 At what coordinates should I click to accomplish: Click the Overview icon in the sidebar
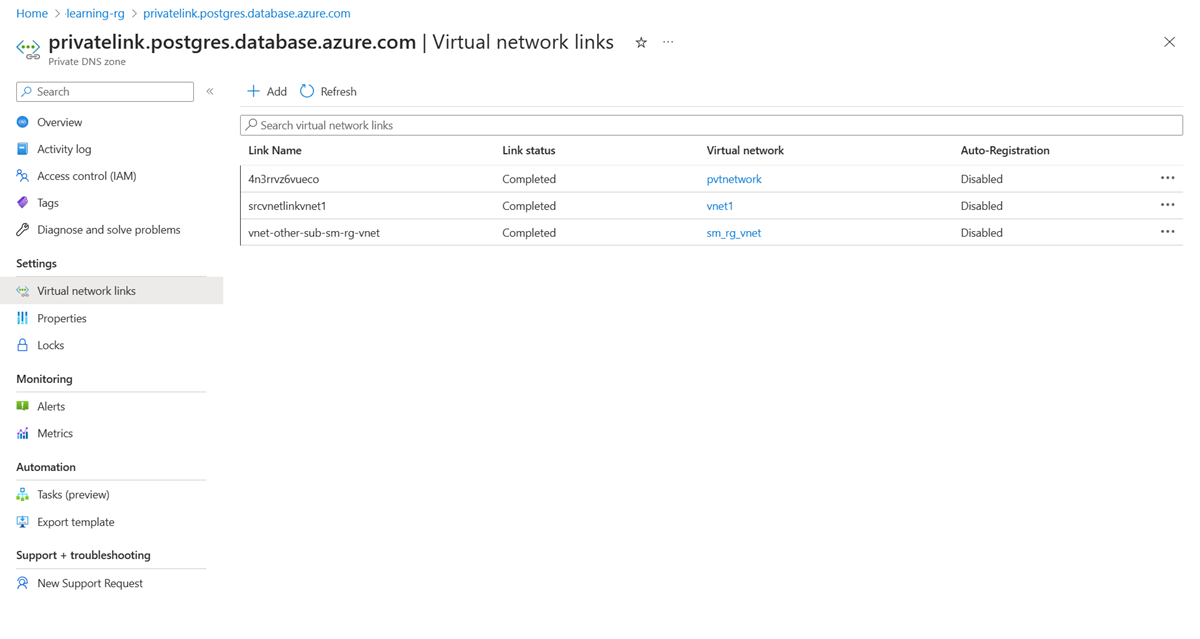tap(23, 122)
